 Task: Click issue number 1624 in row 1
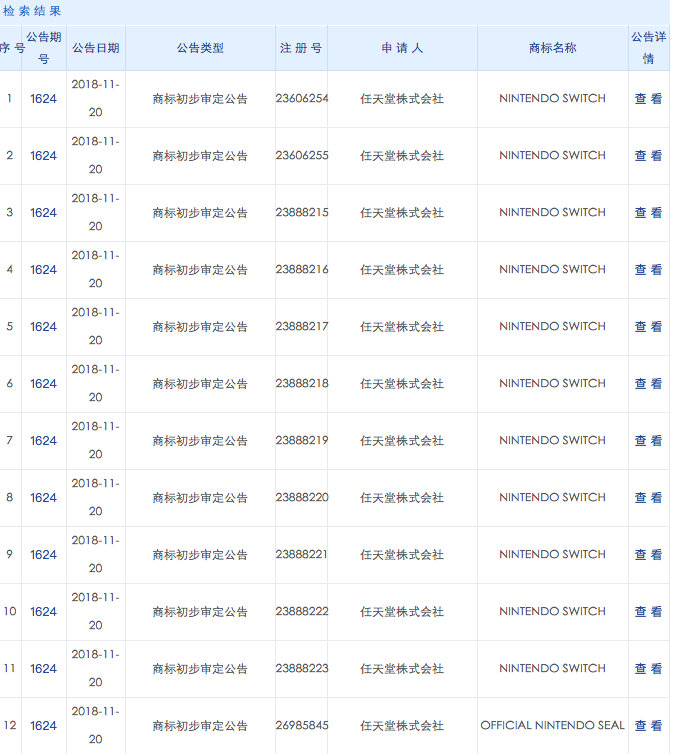coord(43,99)
